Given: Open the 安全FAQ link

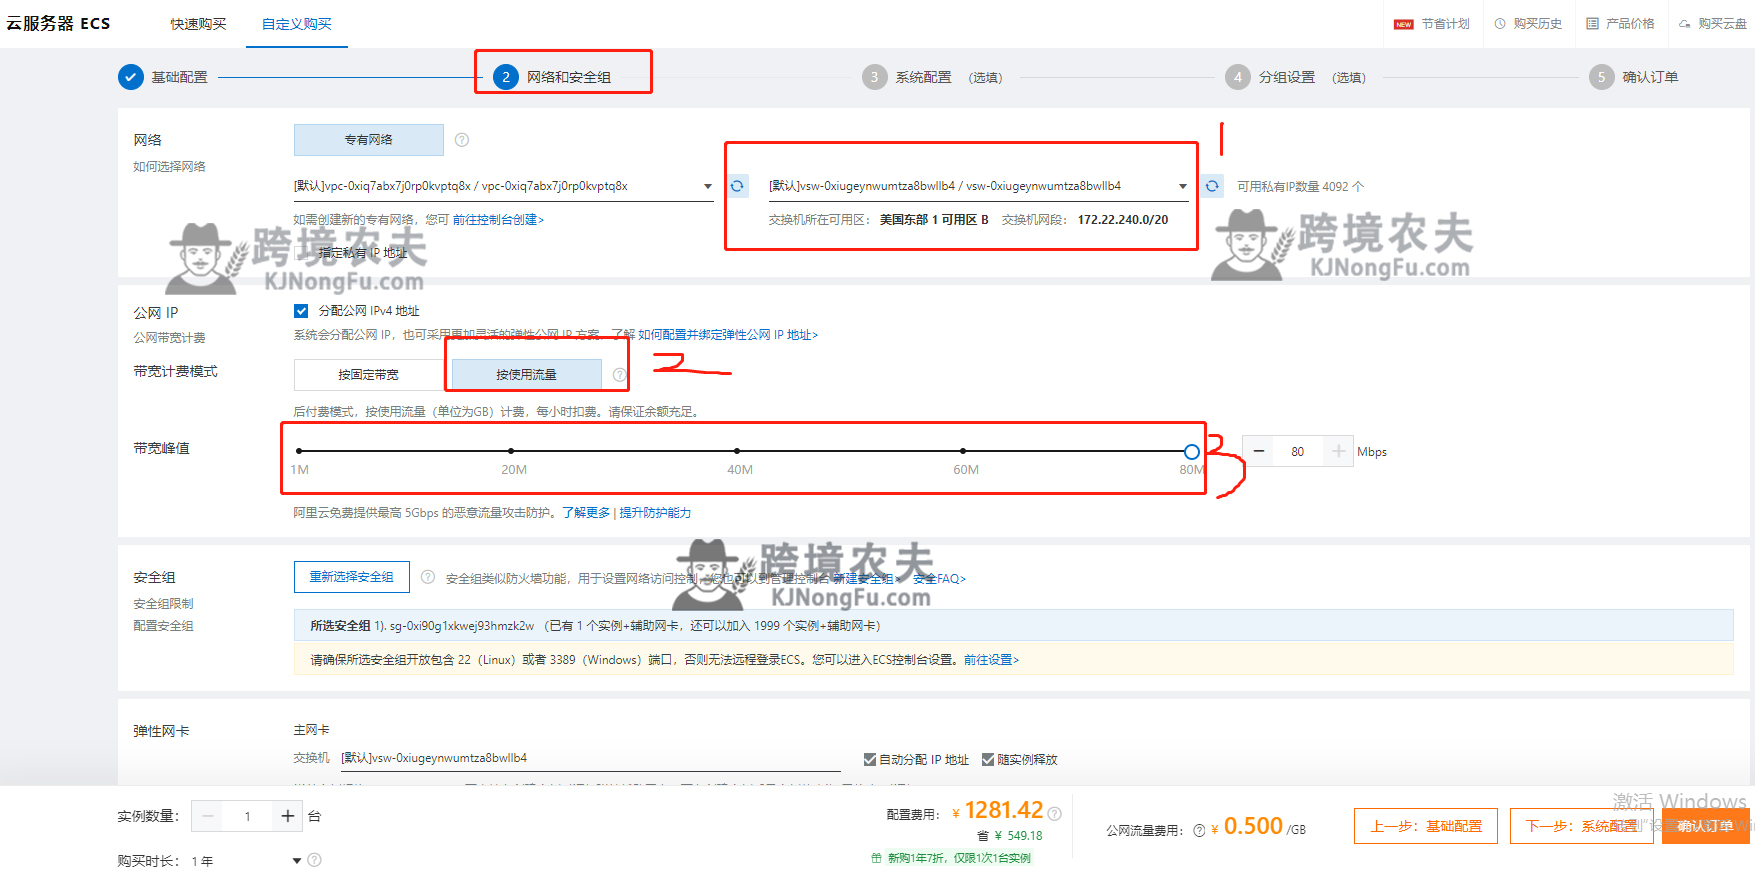Looking at the screenshot, I should point(939,579).
